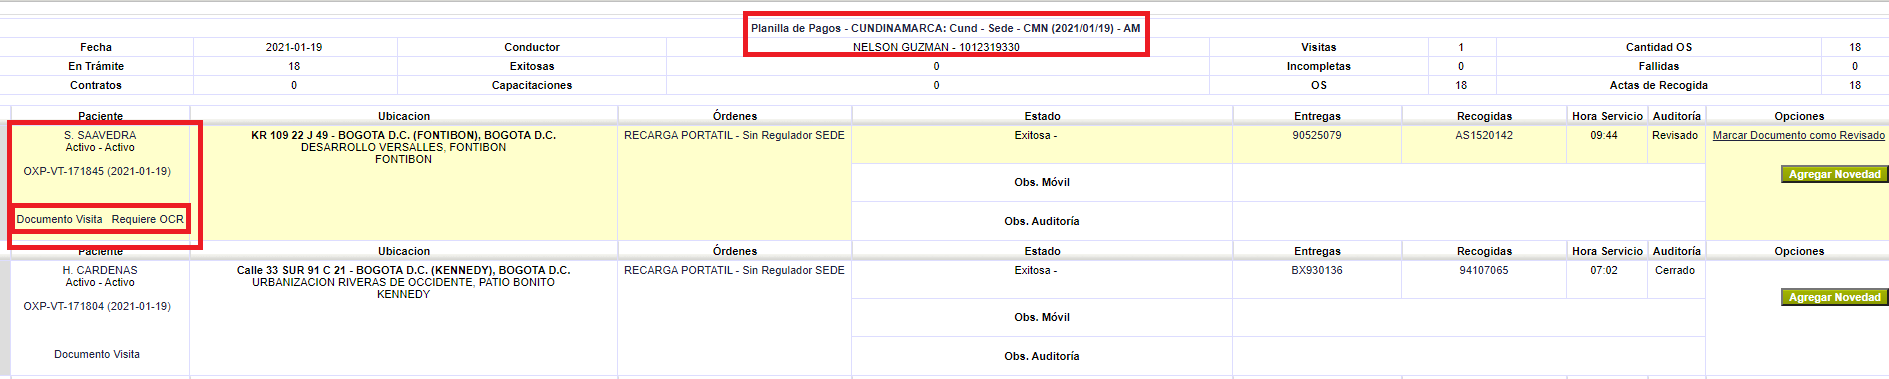Open Documento Visita for H. CARDENAS
This screenshot has width=1889, height=379.
coord(97,354)
